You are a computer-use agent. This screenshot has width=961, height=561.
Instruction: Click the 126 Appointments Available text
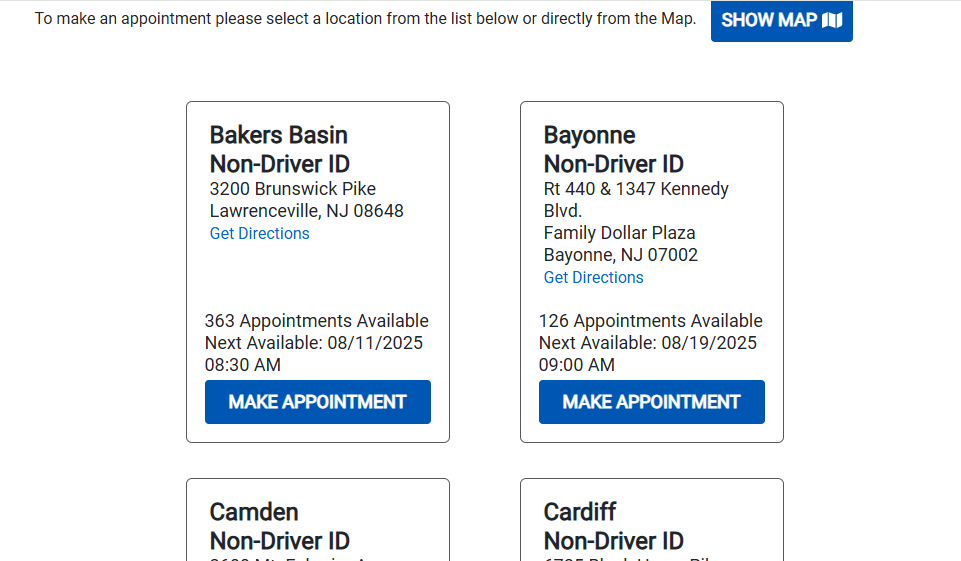[x=650, y=321]
